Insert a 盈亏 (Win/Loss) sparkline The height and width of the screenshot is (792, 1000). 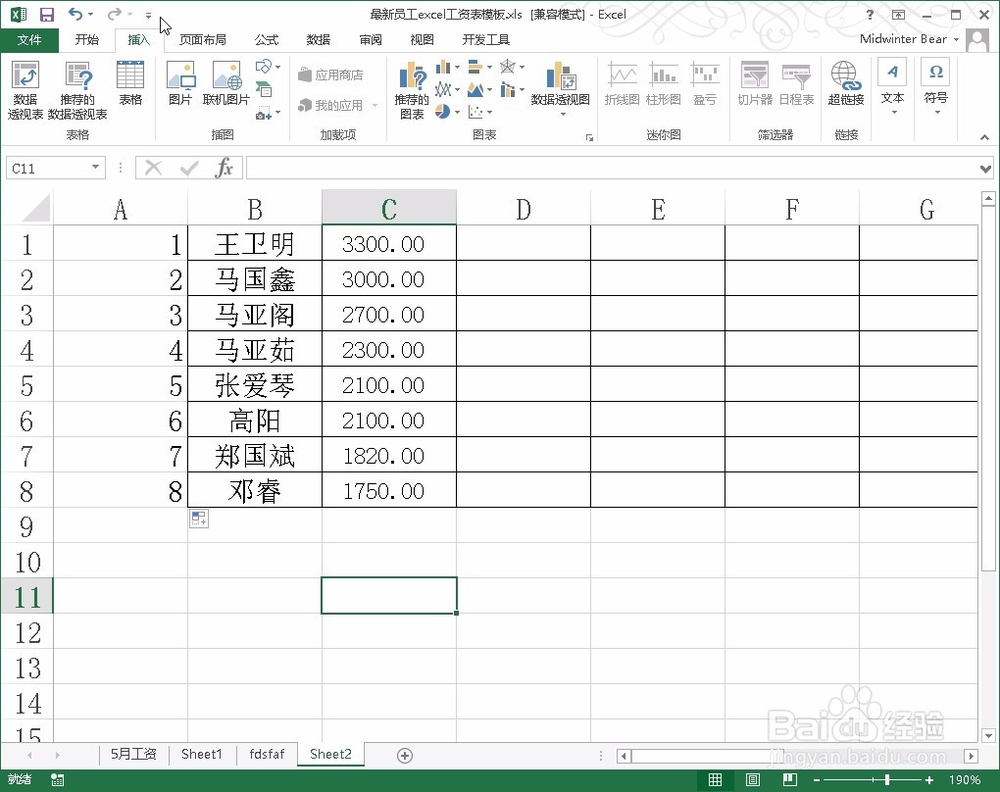pyautogui.click(x=706, y=88)
